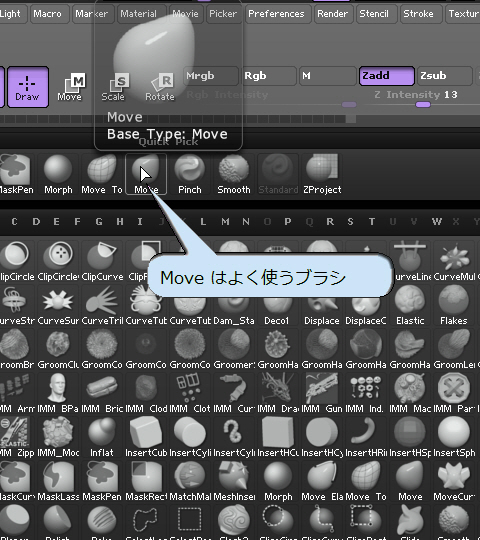This screenshot has height=540, width=480.
Task: Select the MaskLass brush
Action: pyautogui.click(x=58, y=482)
